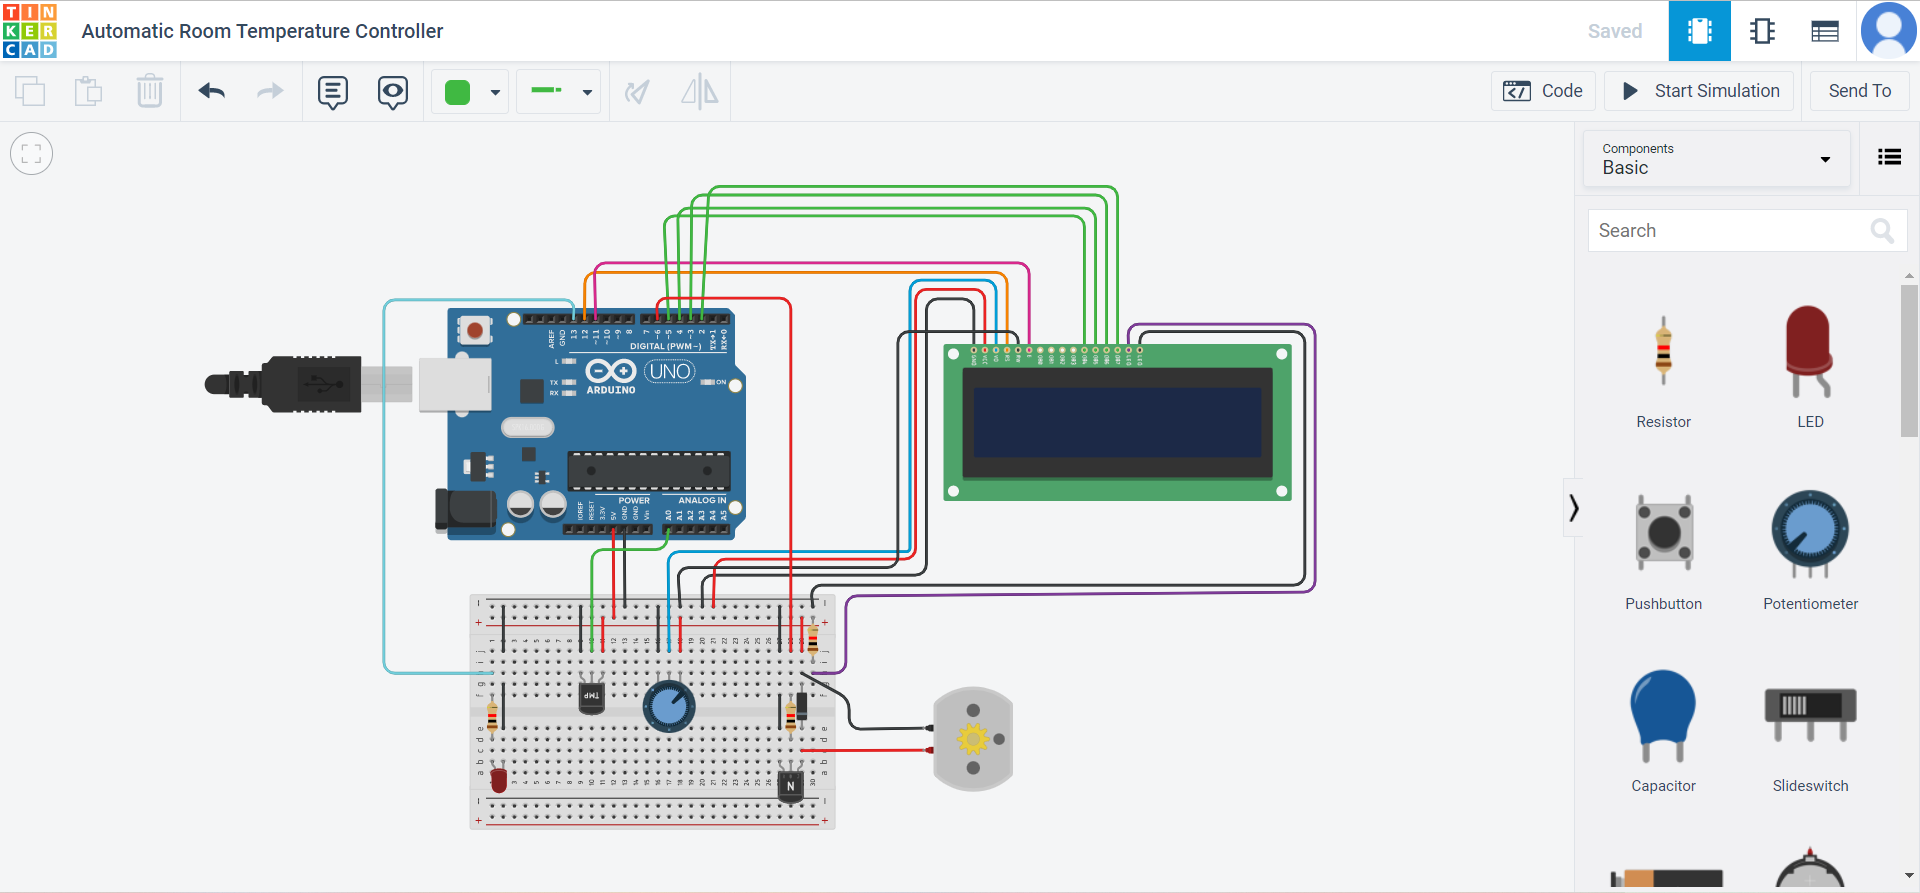Click the NPN transistor on breadboard
Screen dimensions: 1920x893
tap(790, 784)
